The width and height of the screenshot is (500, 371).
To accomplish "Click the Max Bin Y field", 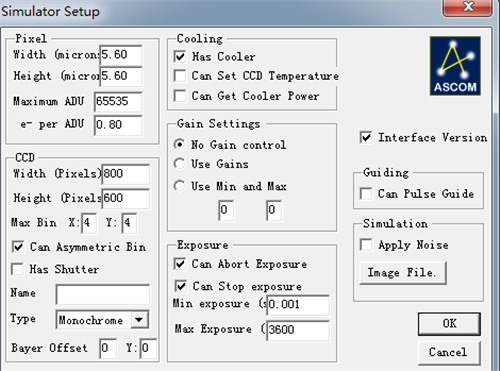I will click(x=129, y=223).
